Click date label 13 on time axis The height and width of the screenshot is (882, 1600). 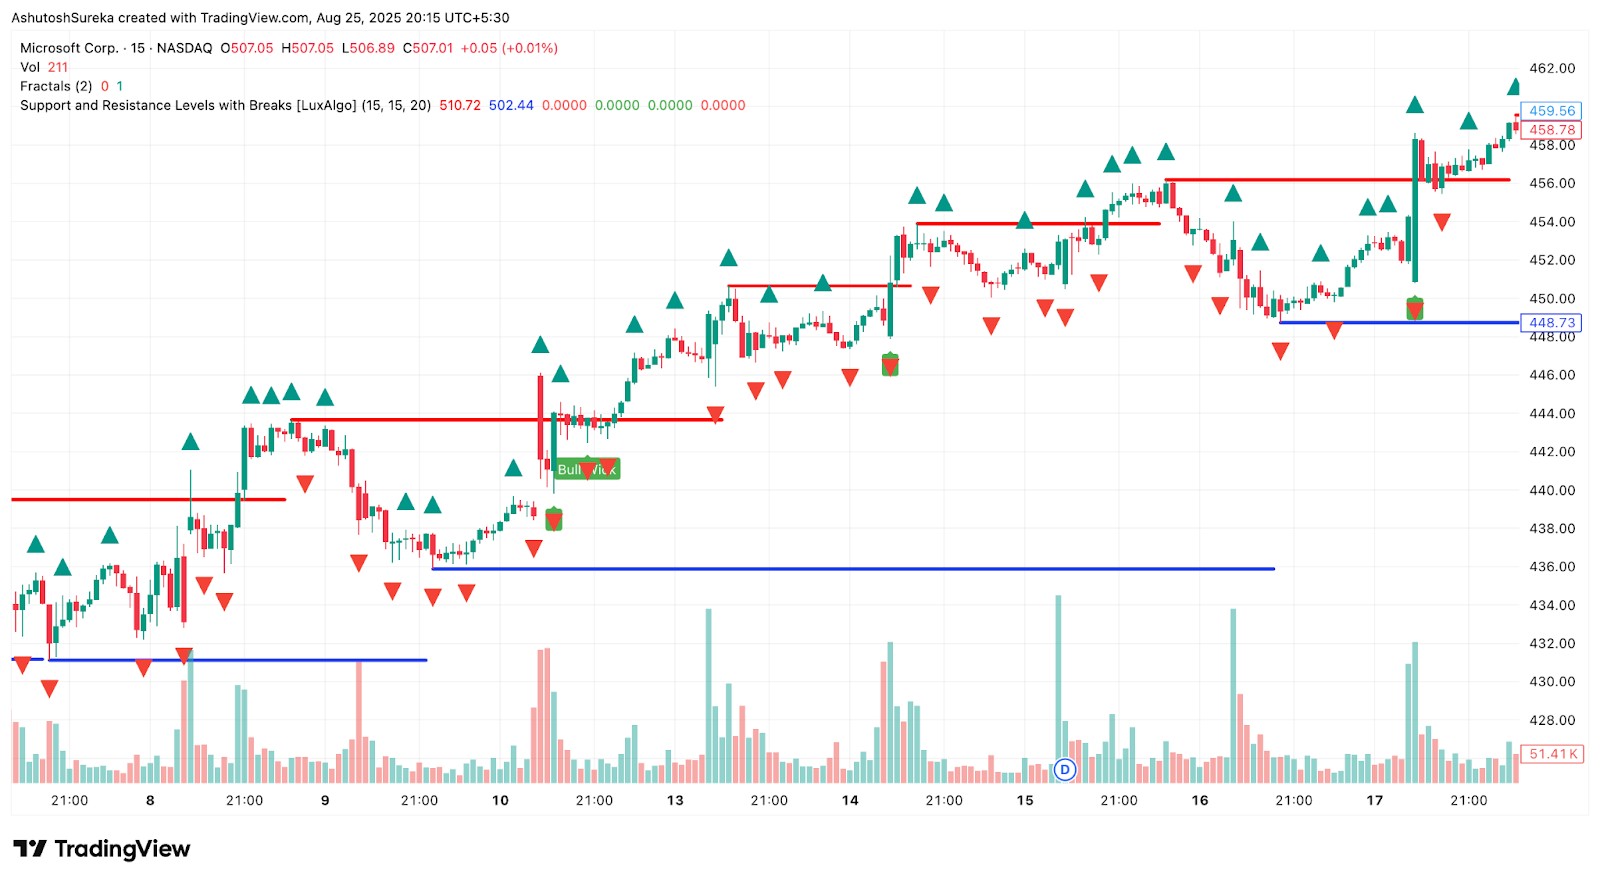[675, 800]
